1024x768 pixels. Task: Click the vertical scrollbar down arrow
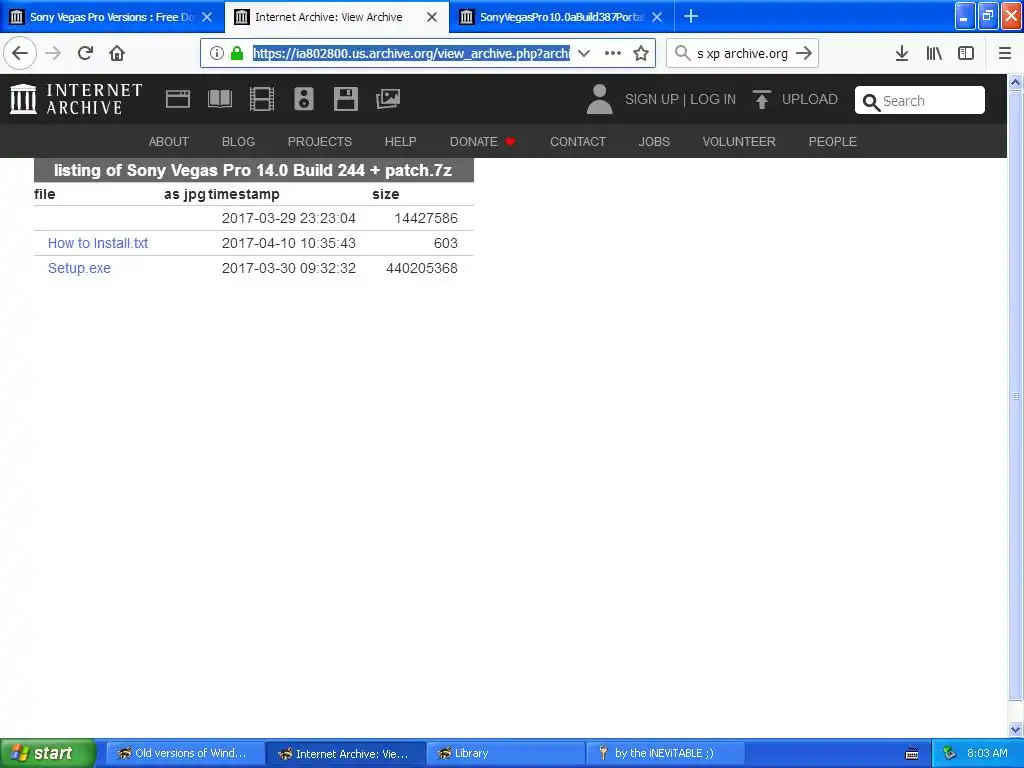[1016, 729]
